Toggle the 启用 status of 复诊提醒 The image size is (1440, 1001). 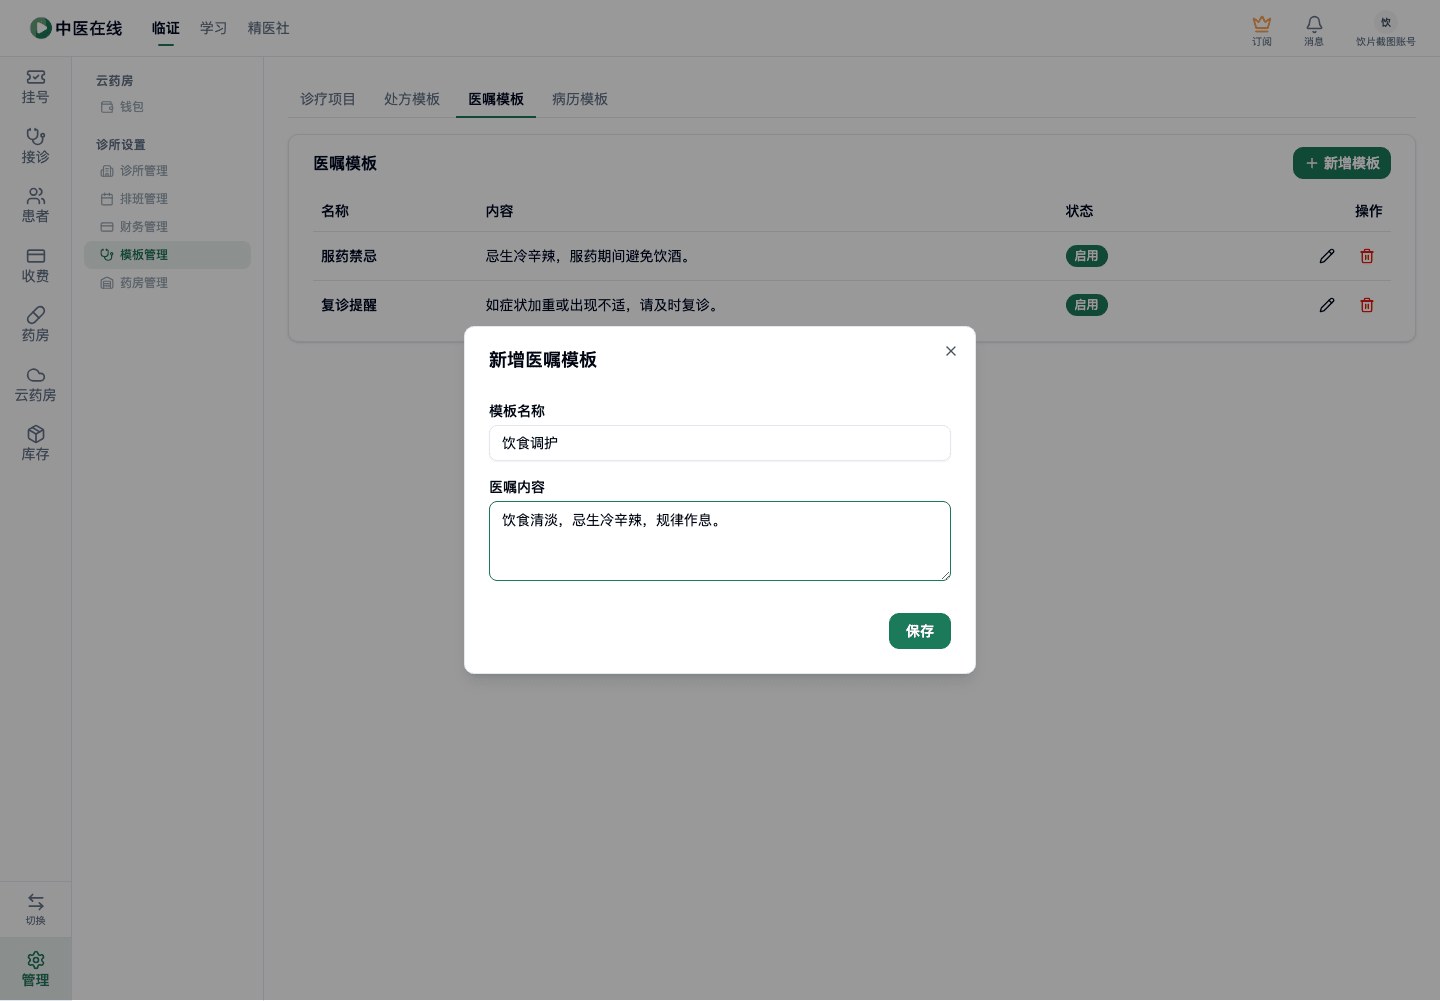pos(1087,305)
